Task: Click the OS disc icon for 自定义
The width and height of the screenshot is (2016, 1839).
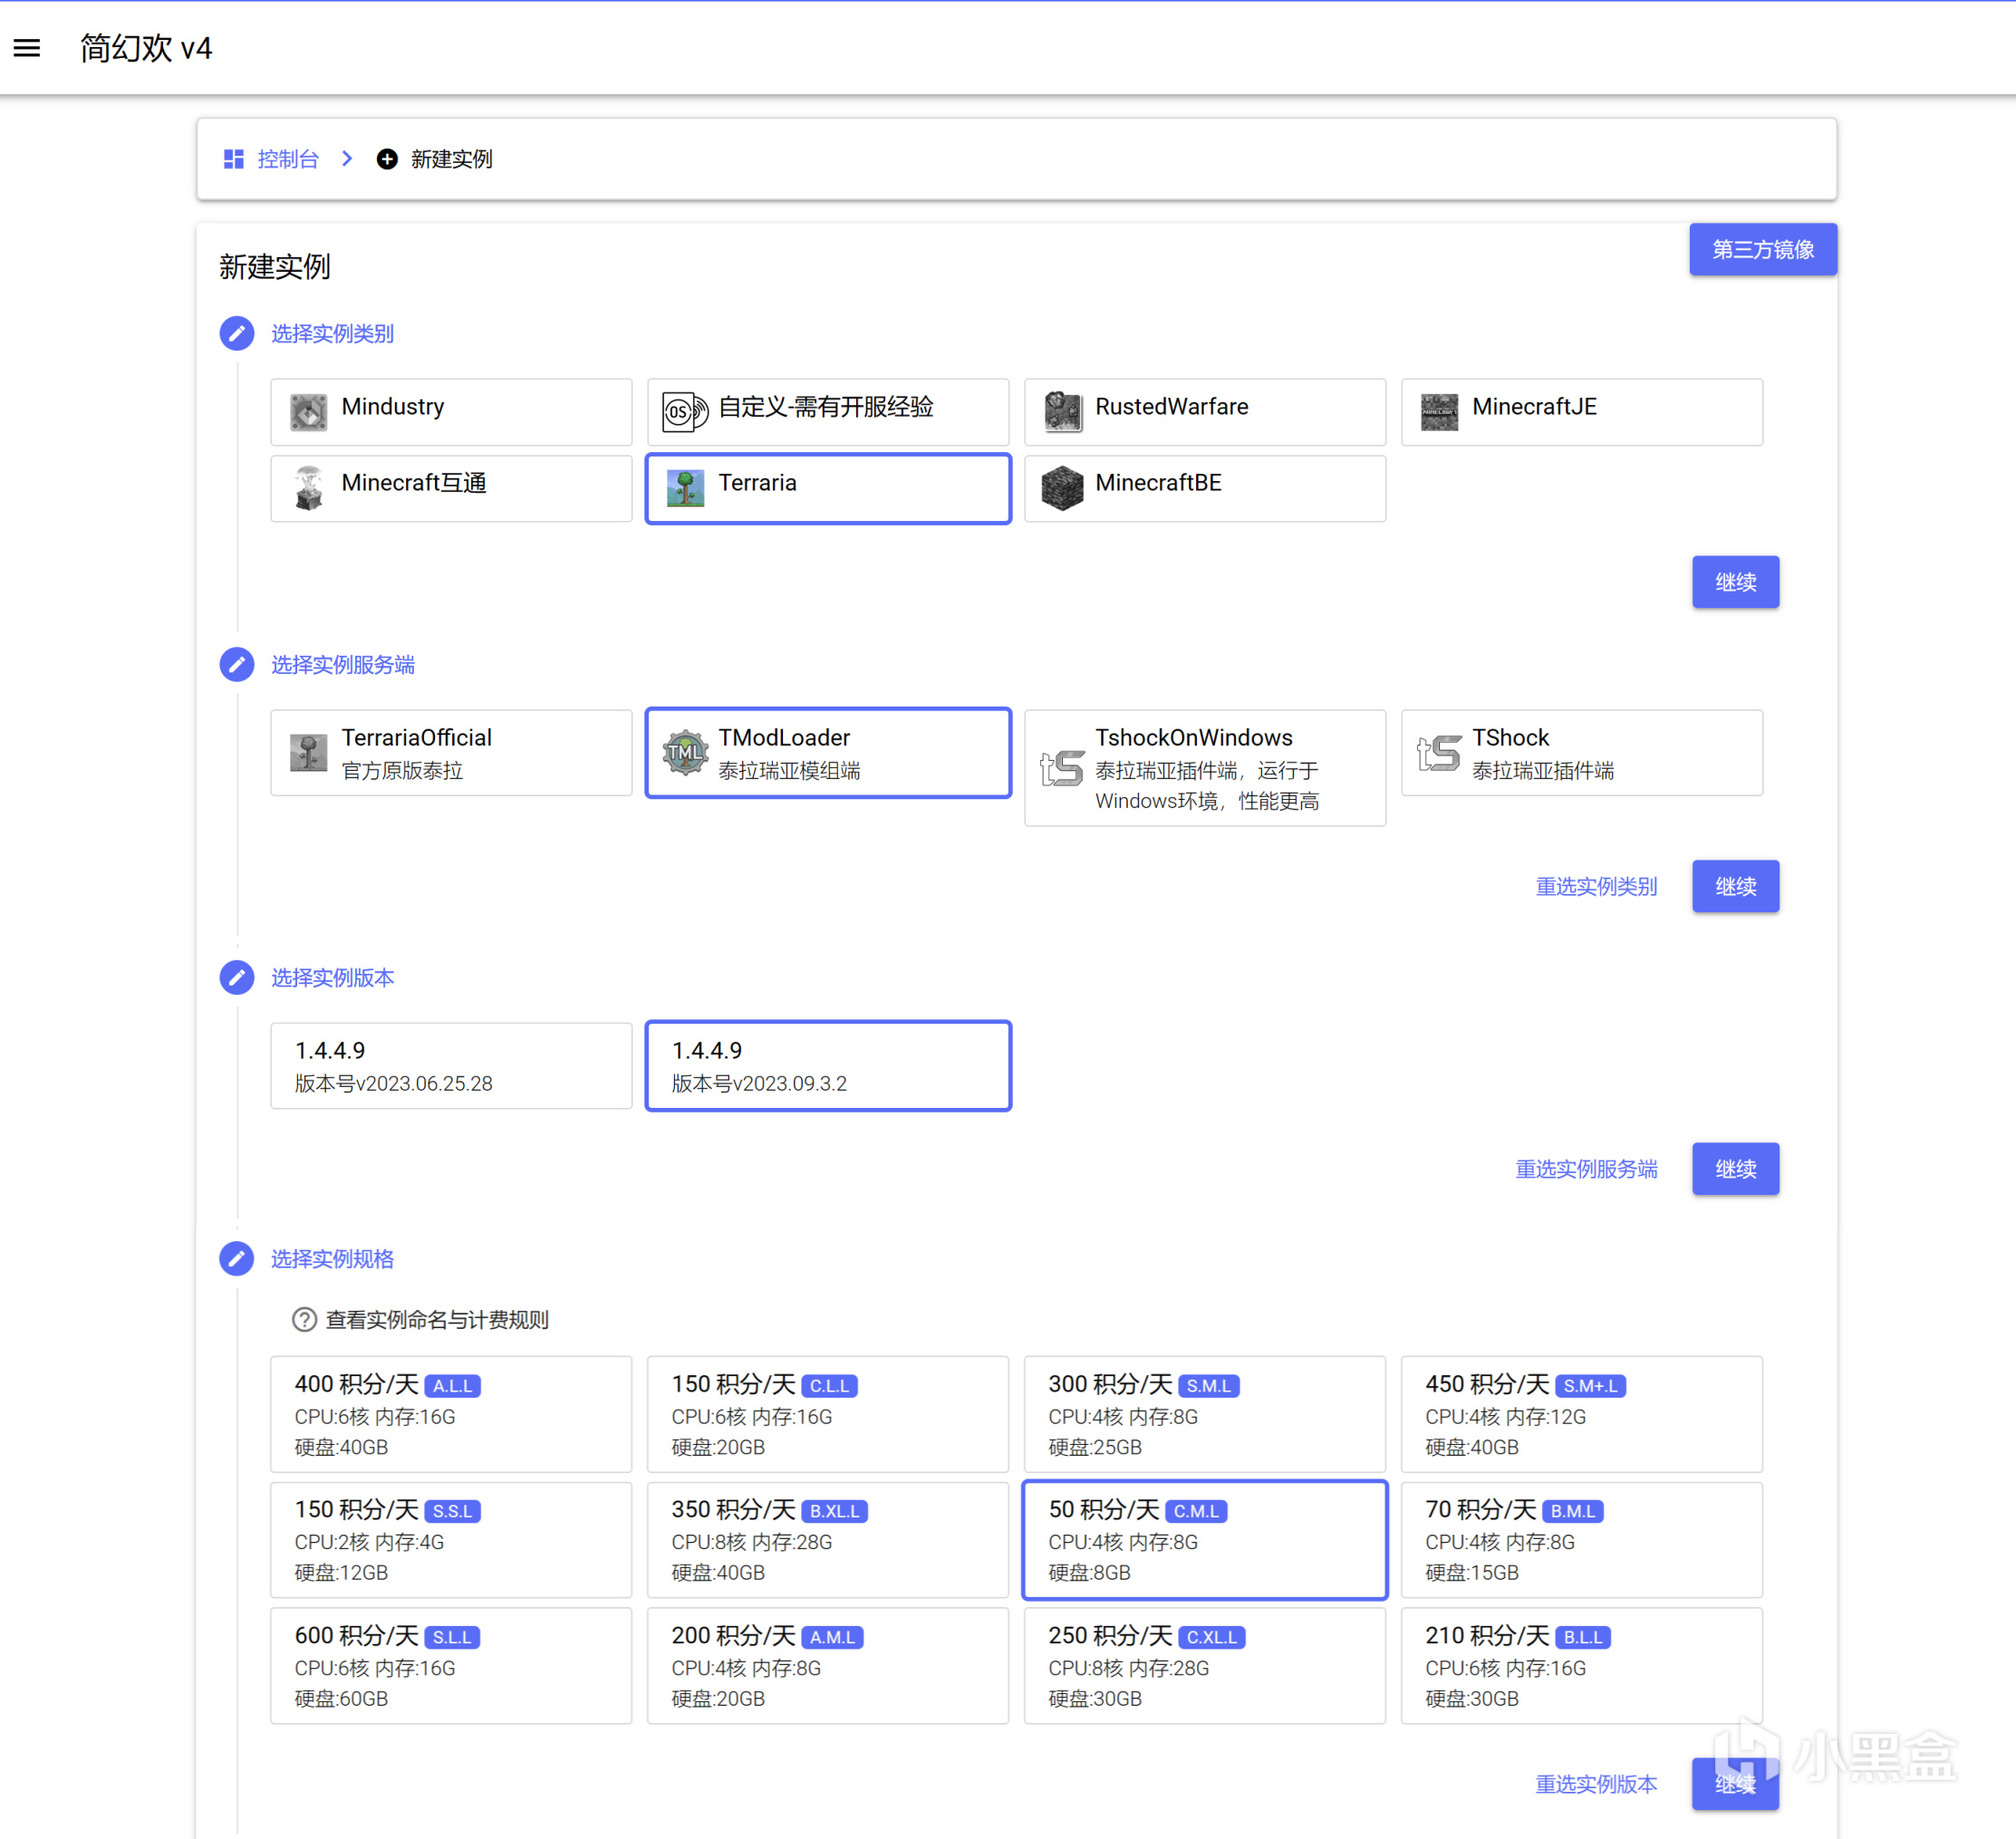Action: coord(685,411)
